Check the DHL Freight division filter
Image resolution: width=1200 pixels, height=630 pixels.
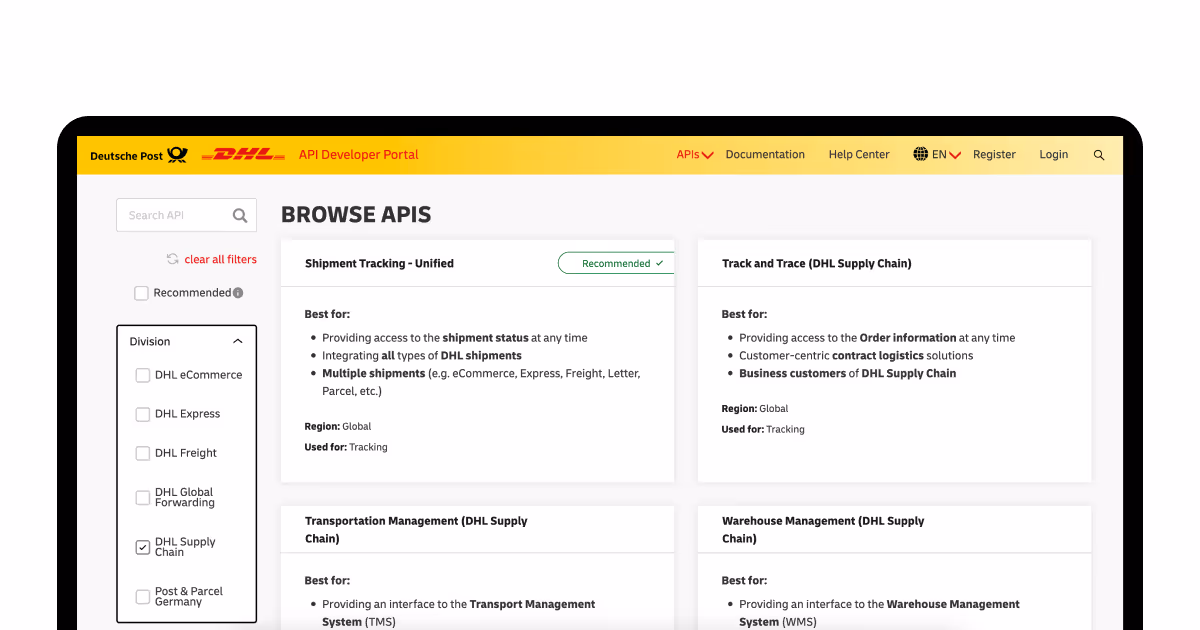(x=142, y=453)
